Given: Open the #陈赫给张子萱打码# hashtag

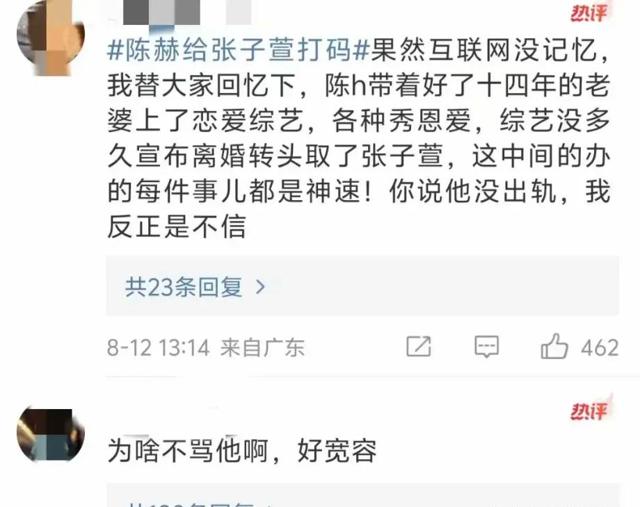Looking at the screenshot, I should click(238, 51).
